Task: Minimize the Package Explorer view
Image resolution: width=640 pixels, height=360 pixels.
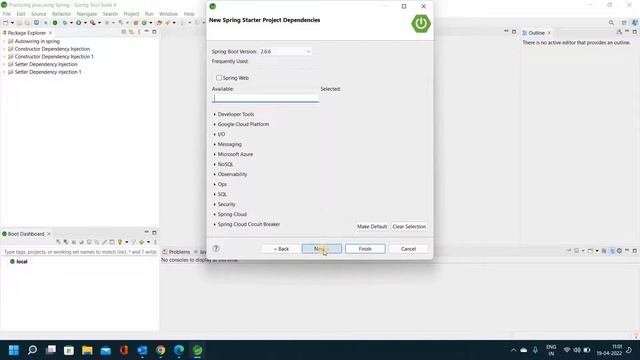Action: pos(147,32)
